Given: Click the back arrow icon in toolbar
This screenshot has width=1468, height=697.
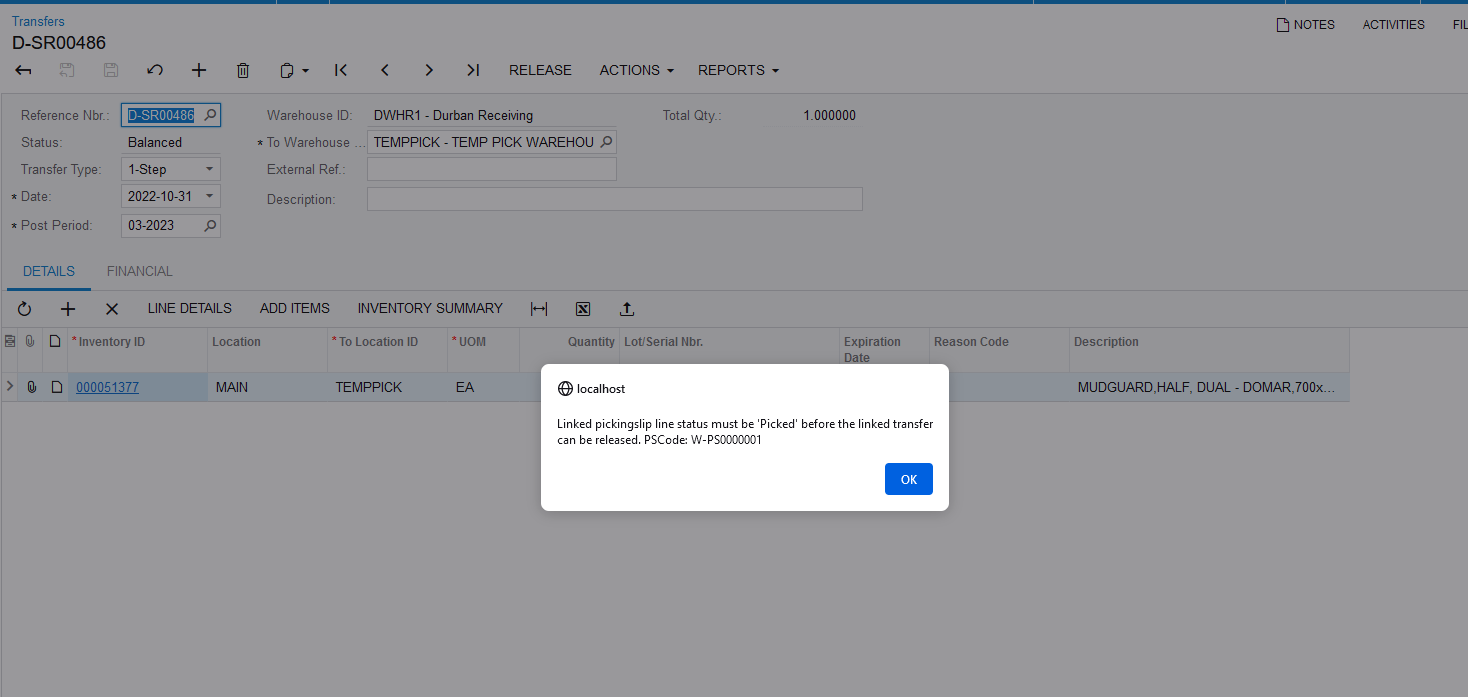Looking at the screenshot, I should point(24,70).
